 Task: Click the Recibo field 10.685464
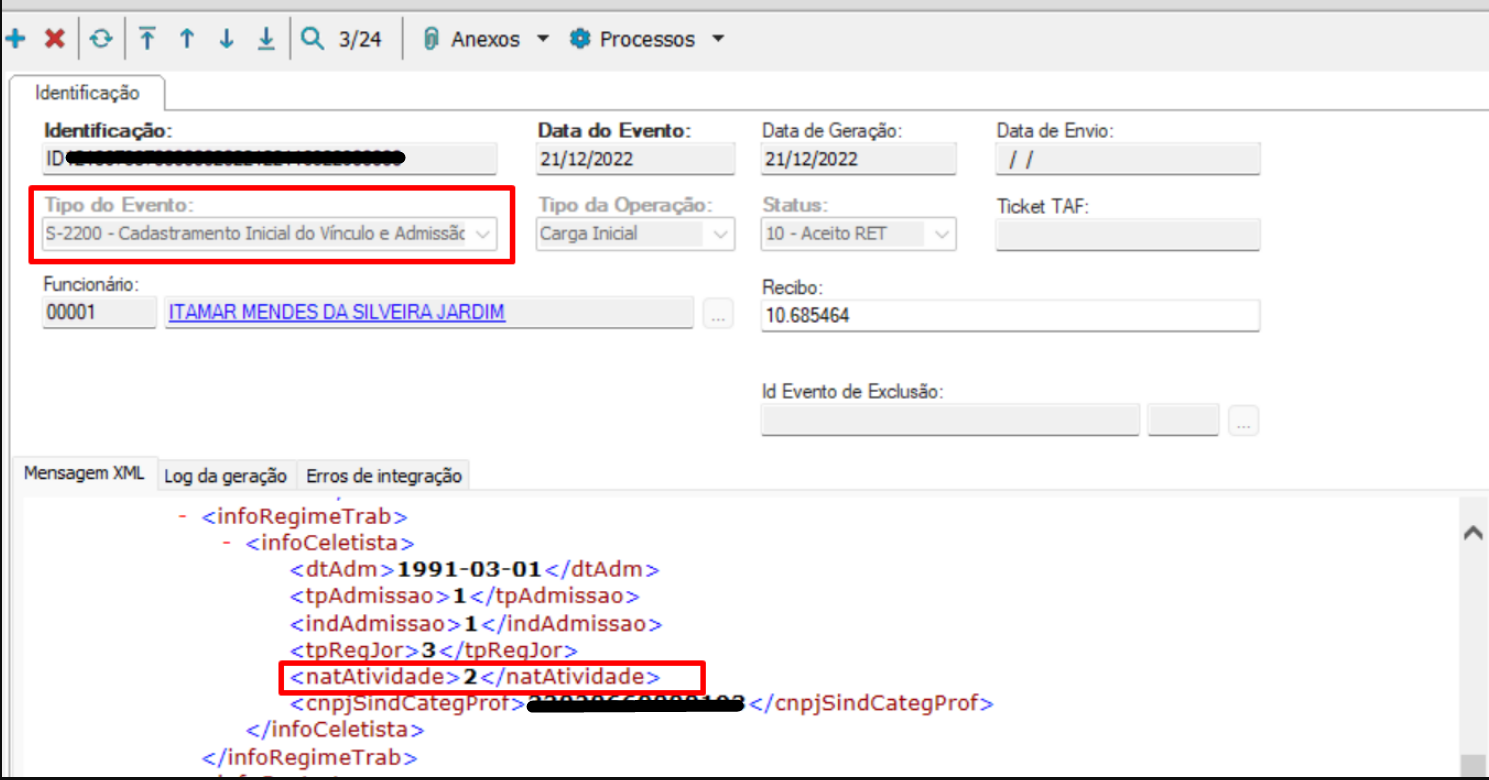click(x=1010, y=315)
